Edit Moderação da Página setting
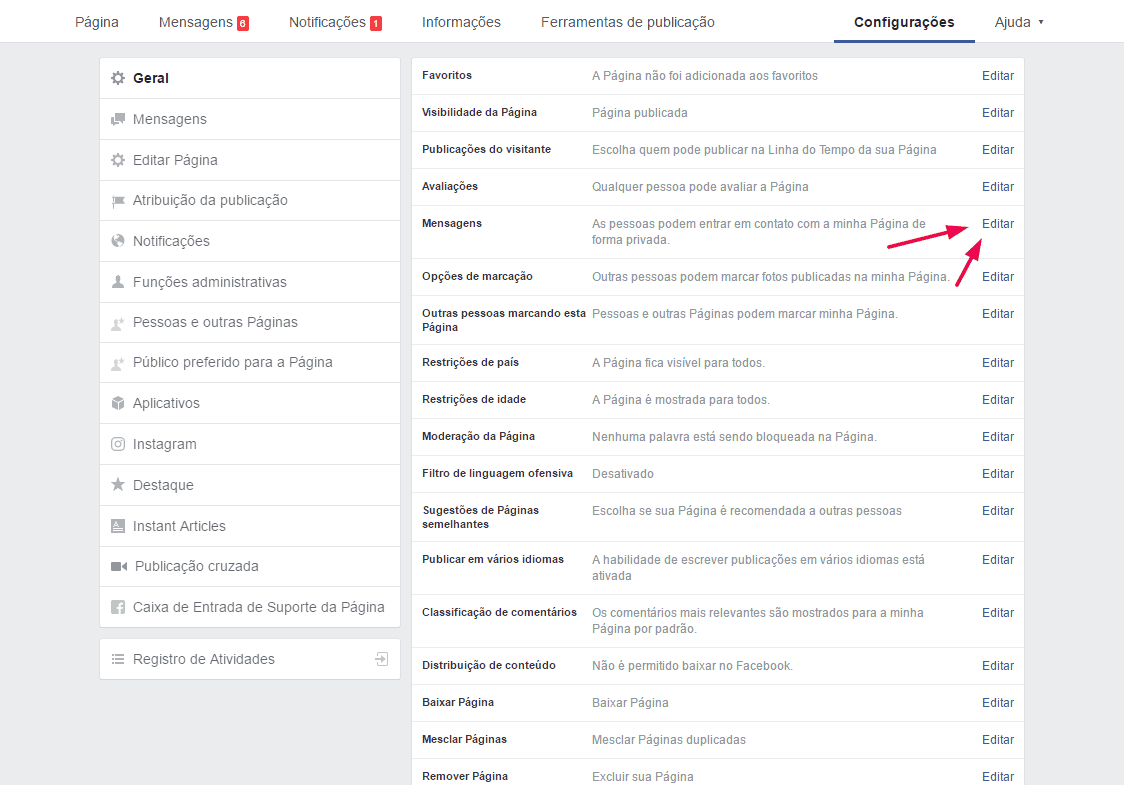 click(x=998, y=437)
